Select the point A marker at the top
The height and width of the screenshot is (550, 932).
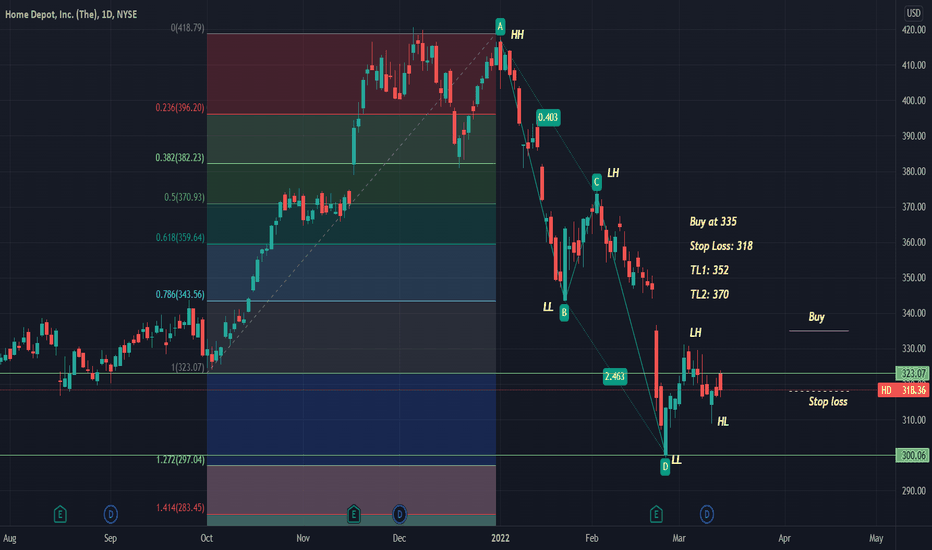coord(500,26)
